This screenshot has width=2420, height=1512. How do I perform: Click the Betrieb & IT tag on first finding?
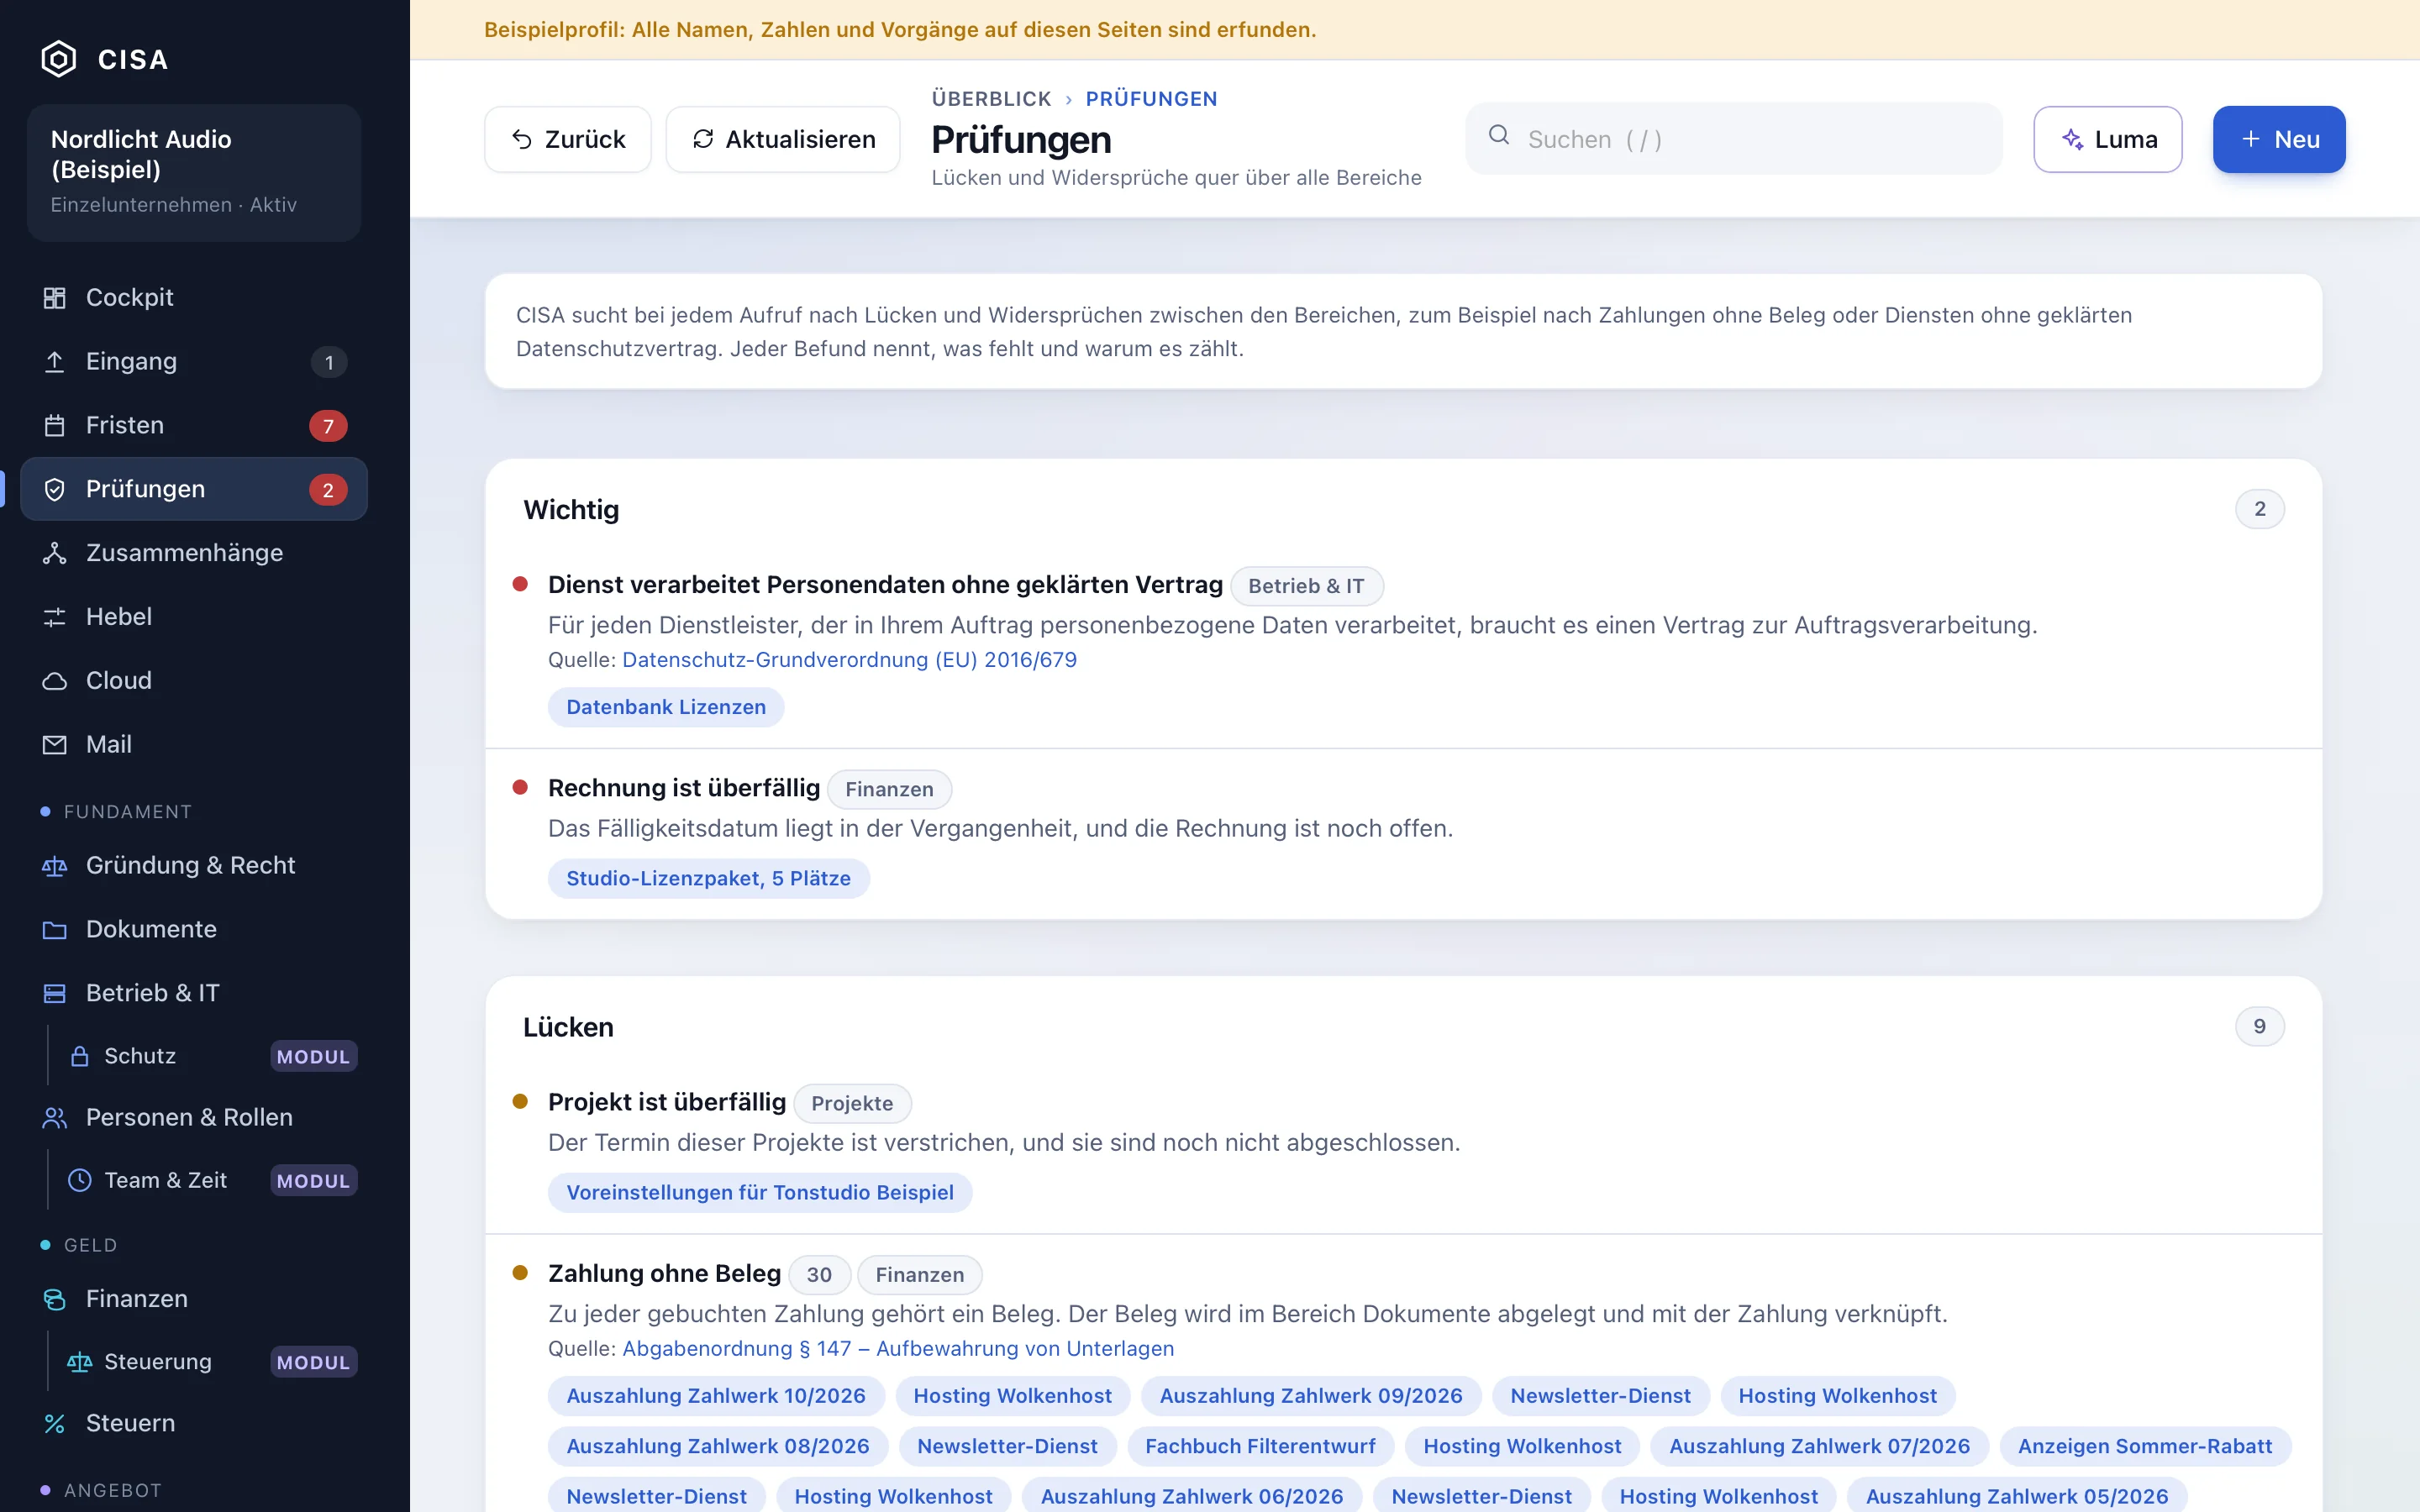[x=1306, y=586]
